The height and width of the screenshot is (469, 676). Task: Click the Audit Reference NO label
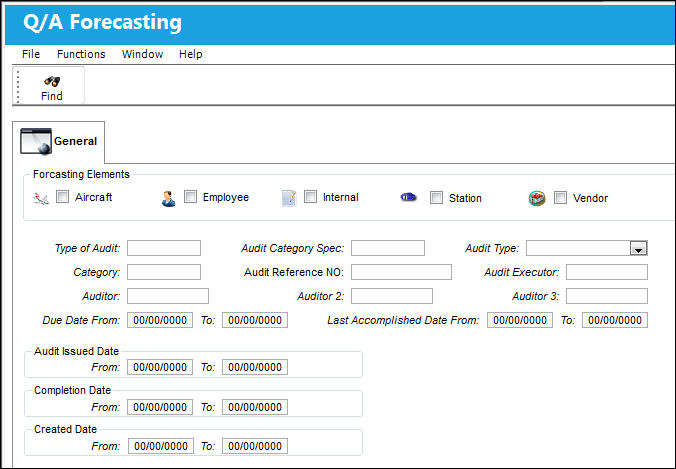(x=294, y=272)
